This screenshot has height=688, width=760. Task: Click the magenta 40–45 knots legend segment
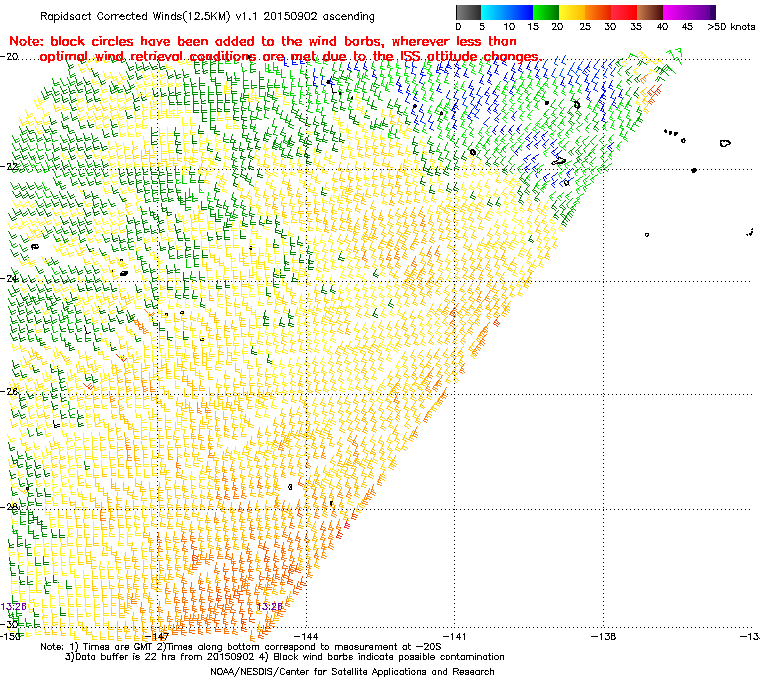[676, 12]
